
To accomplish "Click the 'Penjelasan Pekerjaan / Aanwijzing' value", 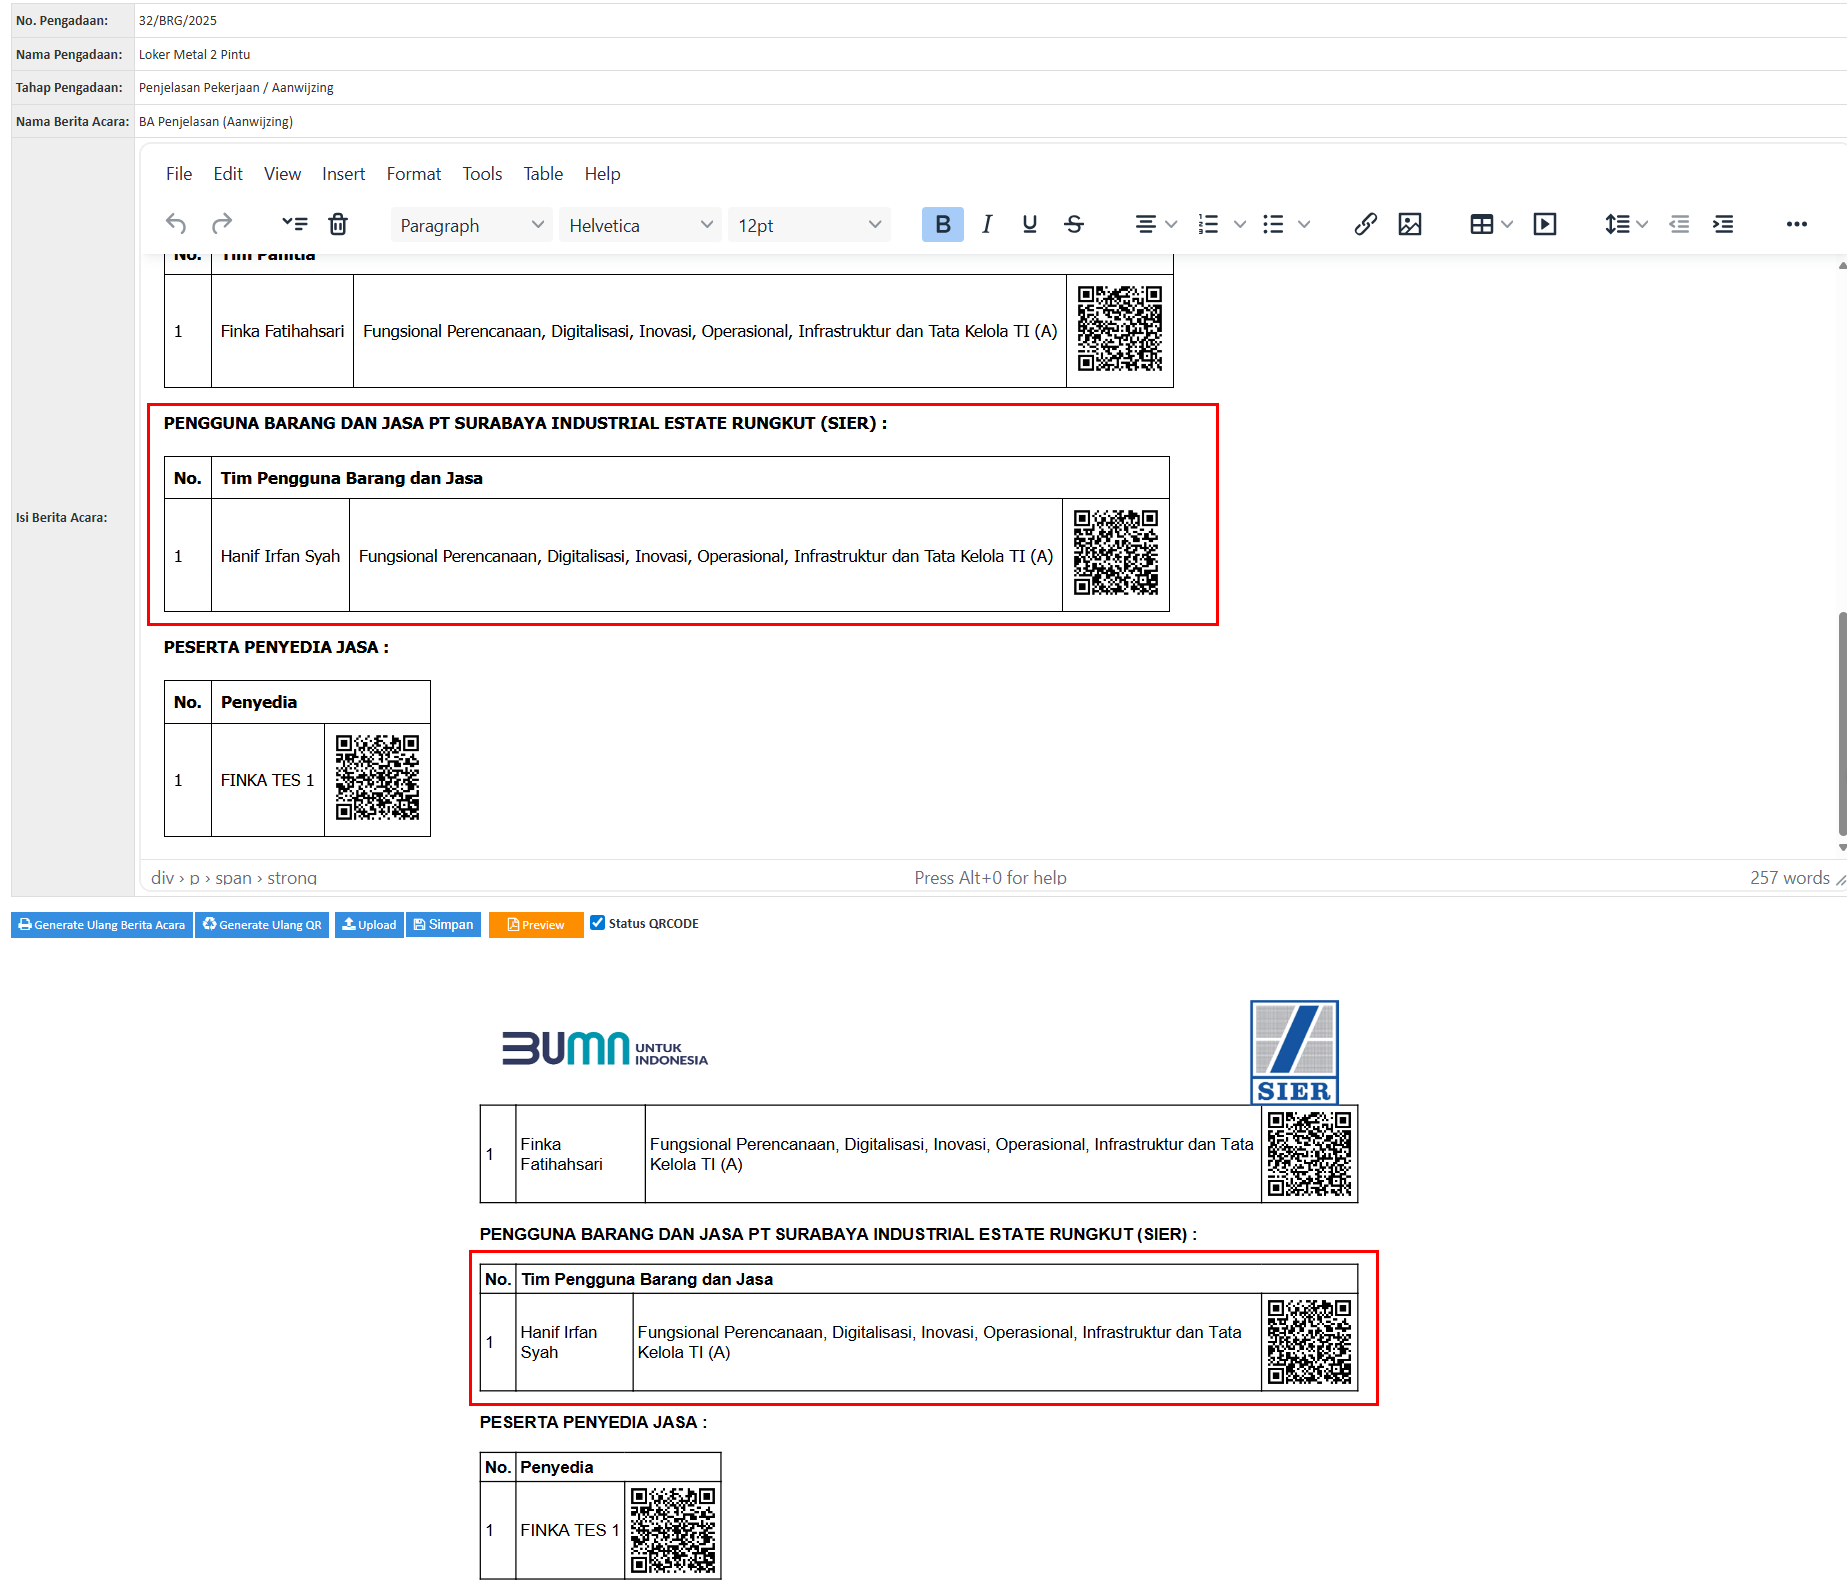I will click(236, 87).
